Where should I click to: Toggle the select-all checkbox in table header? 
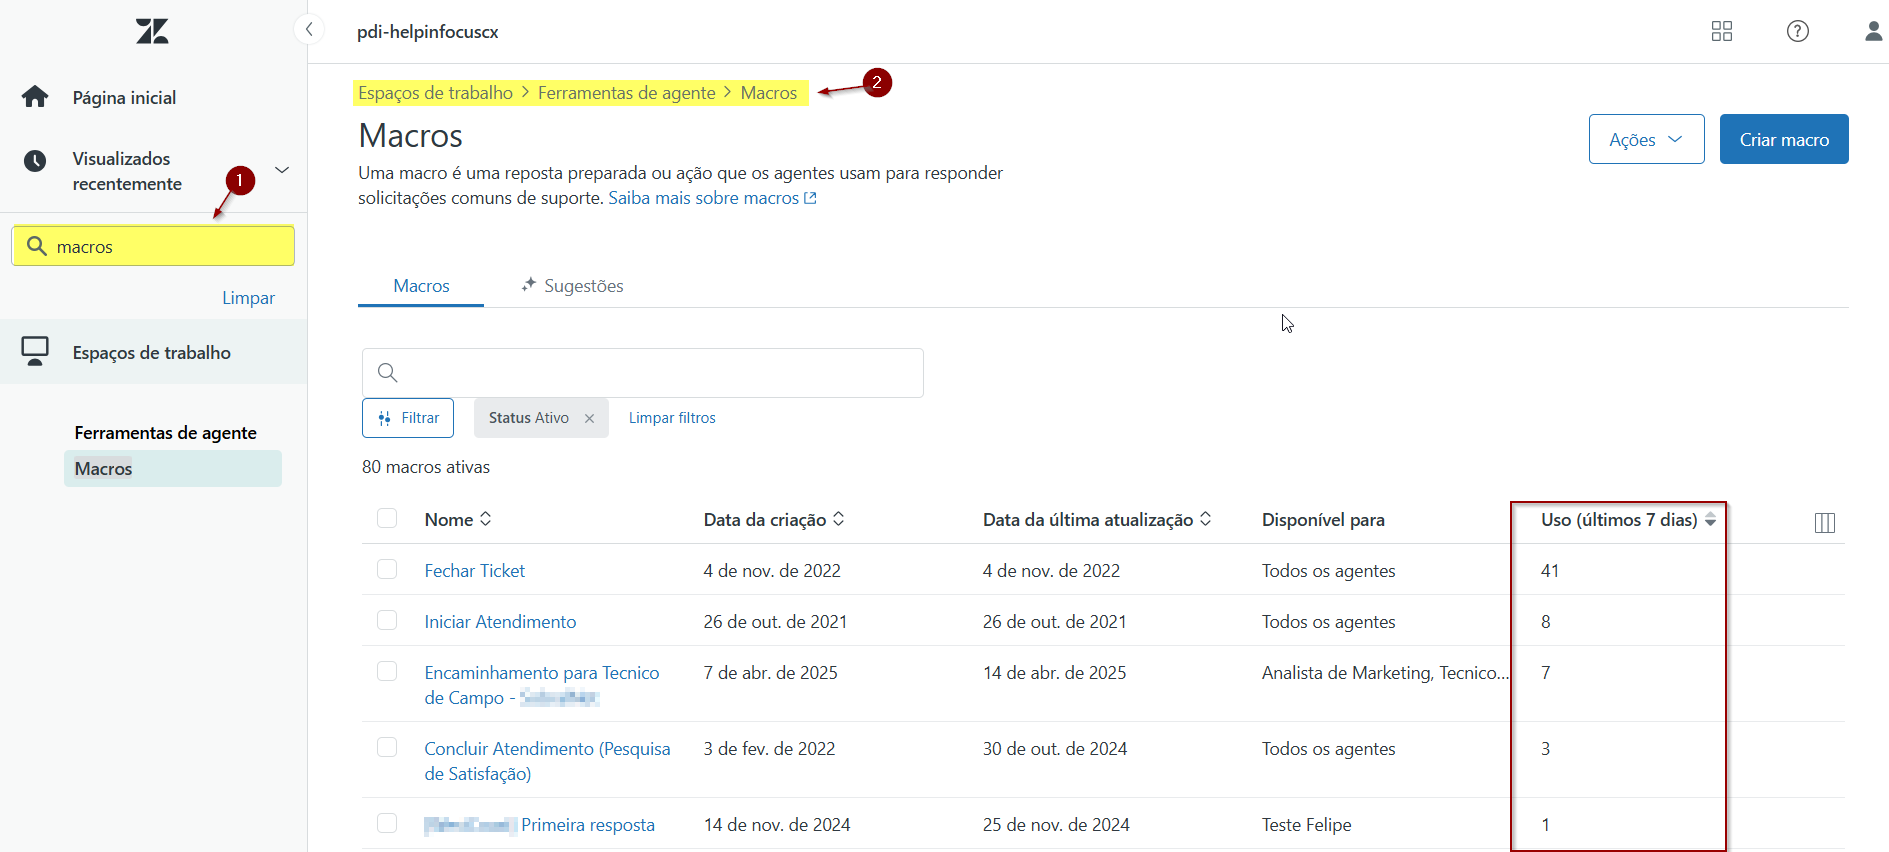point(387,518)
